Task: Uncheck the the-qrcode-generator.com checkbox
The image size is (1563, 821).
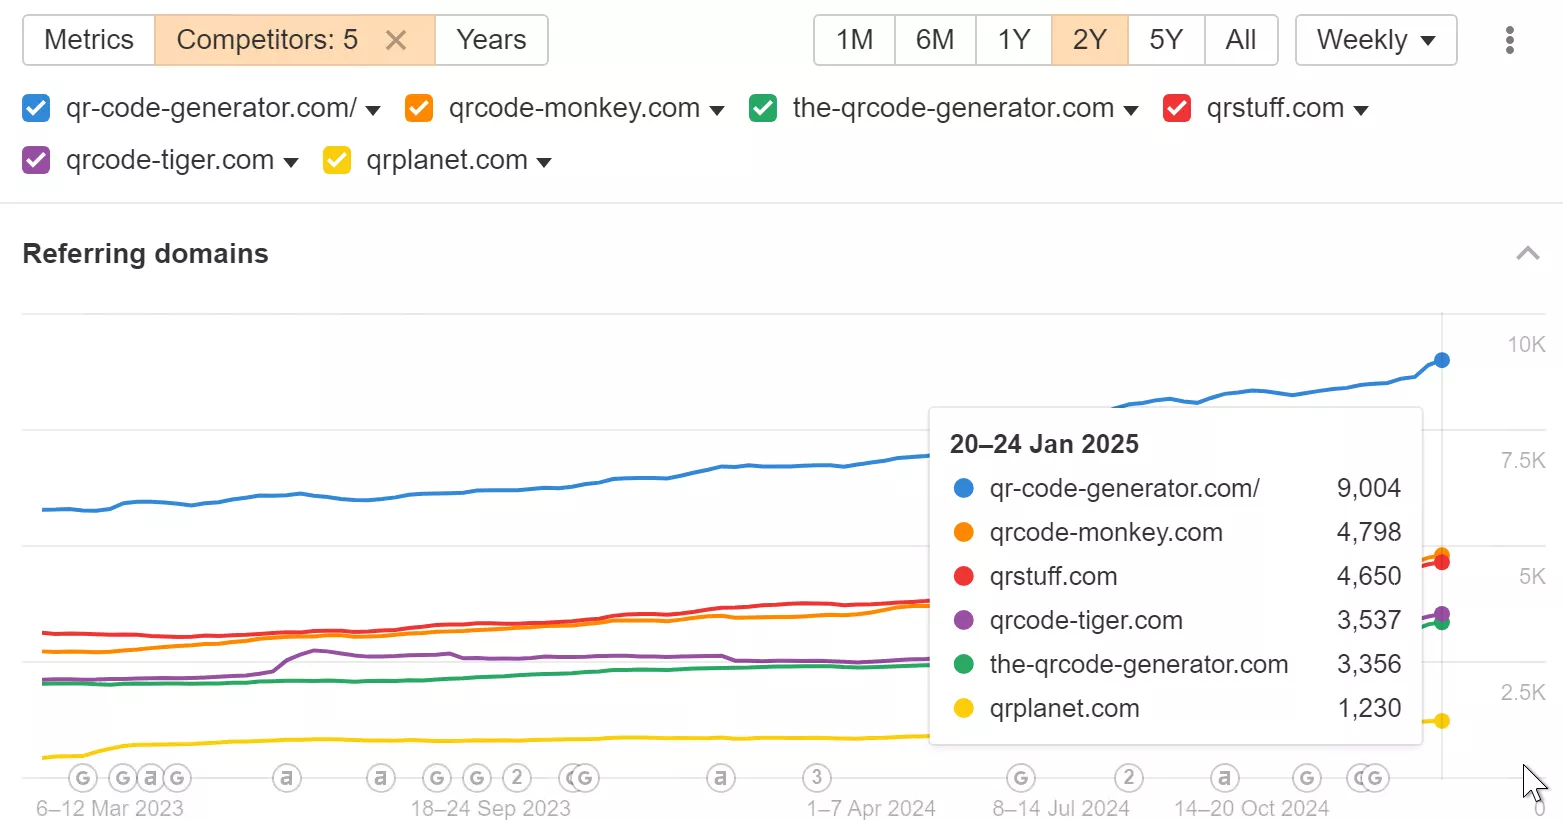Action: pyautogui.click(x=763, y=108)
